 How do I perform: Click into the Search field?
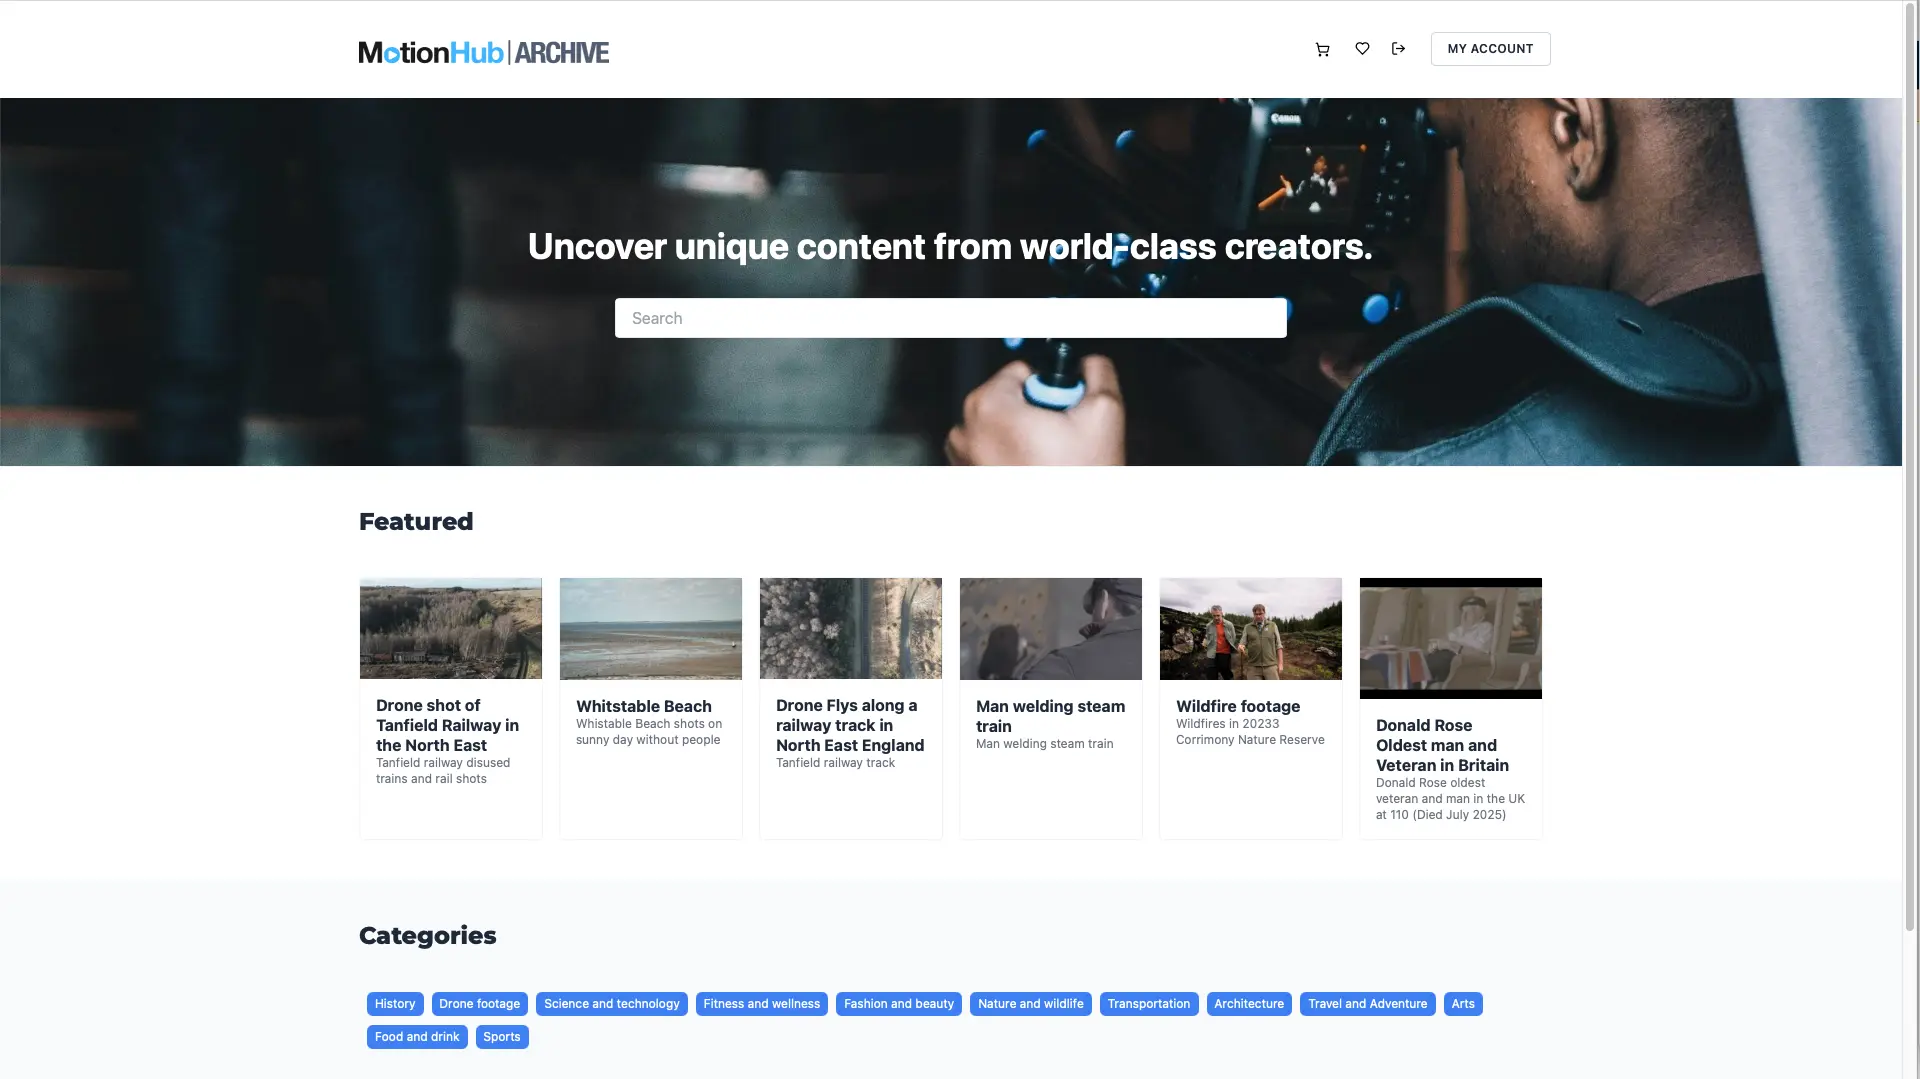coord(950,318)
